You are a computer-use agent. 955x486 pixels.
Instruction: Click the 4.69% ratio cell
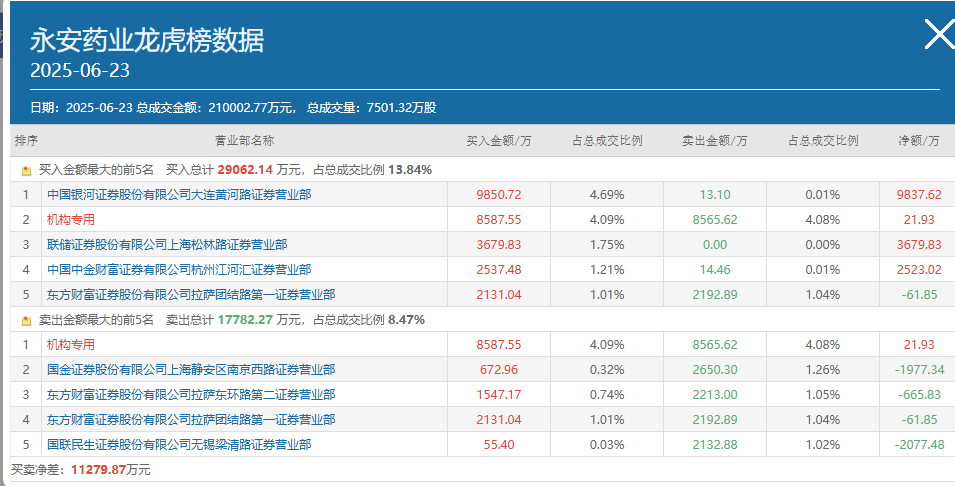tap(607, 195)
